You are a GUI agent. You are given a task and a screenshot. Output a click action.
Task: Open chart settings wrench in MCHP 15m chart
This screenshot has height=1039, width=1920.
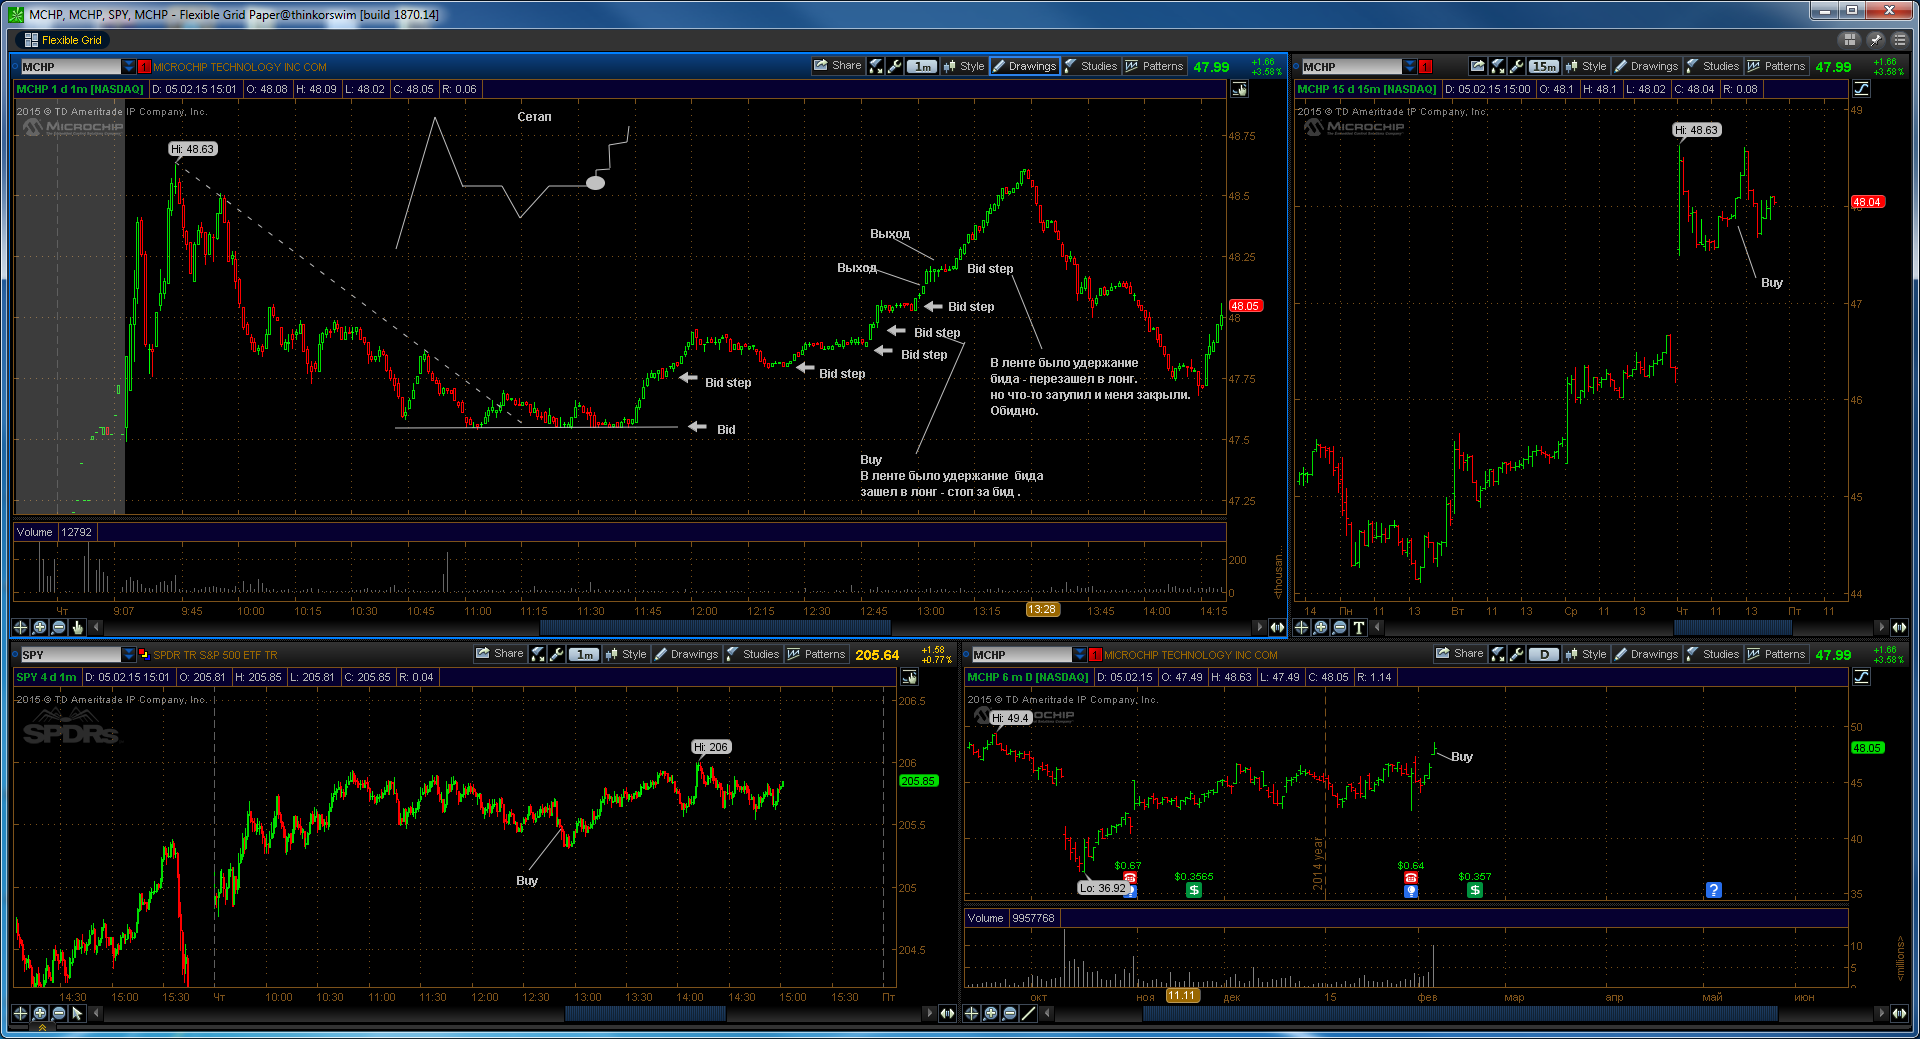click(x=1517, y=66)
